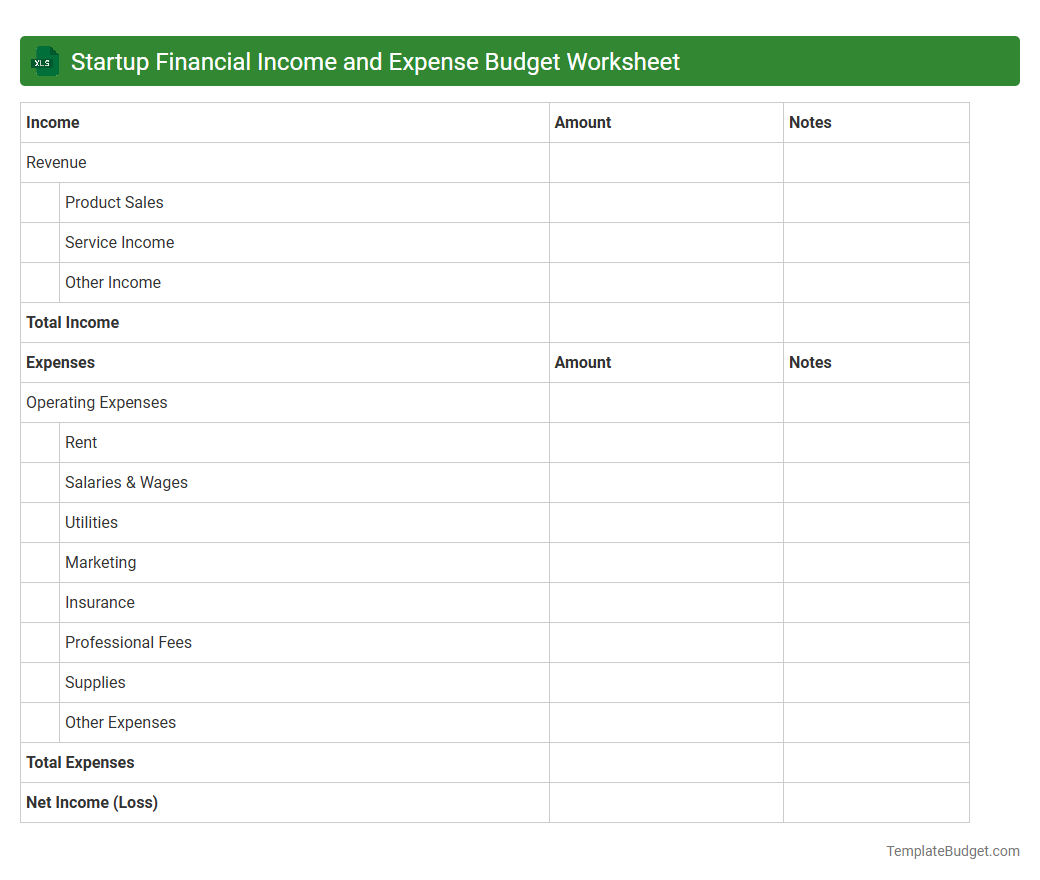
Task: Click the Notes cell for Utilities
Action: point(875,522)
